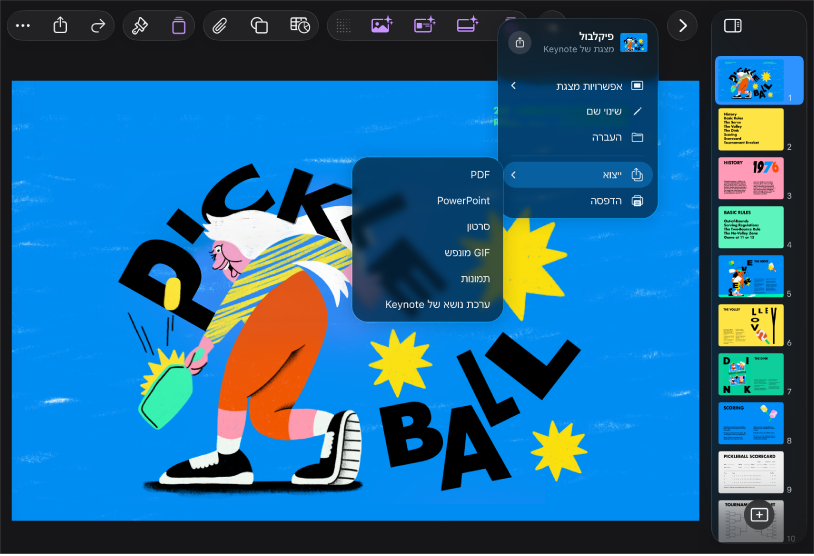Click the share icon in toolbar
This screenshot has width=814, height=556.
tap(60, 25)
